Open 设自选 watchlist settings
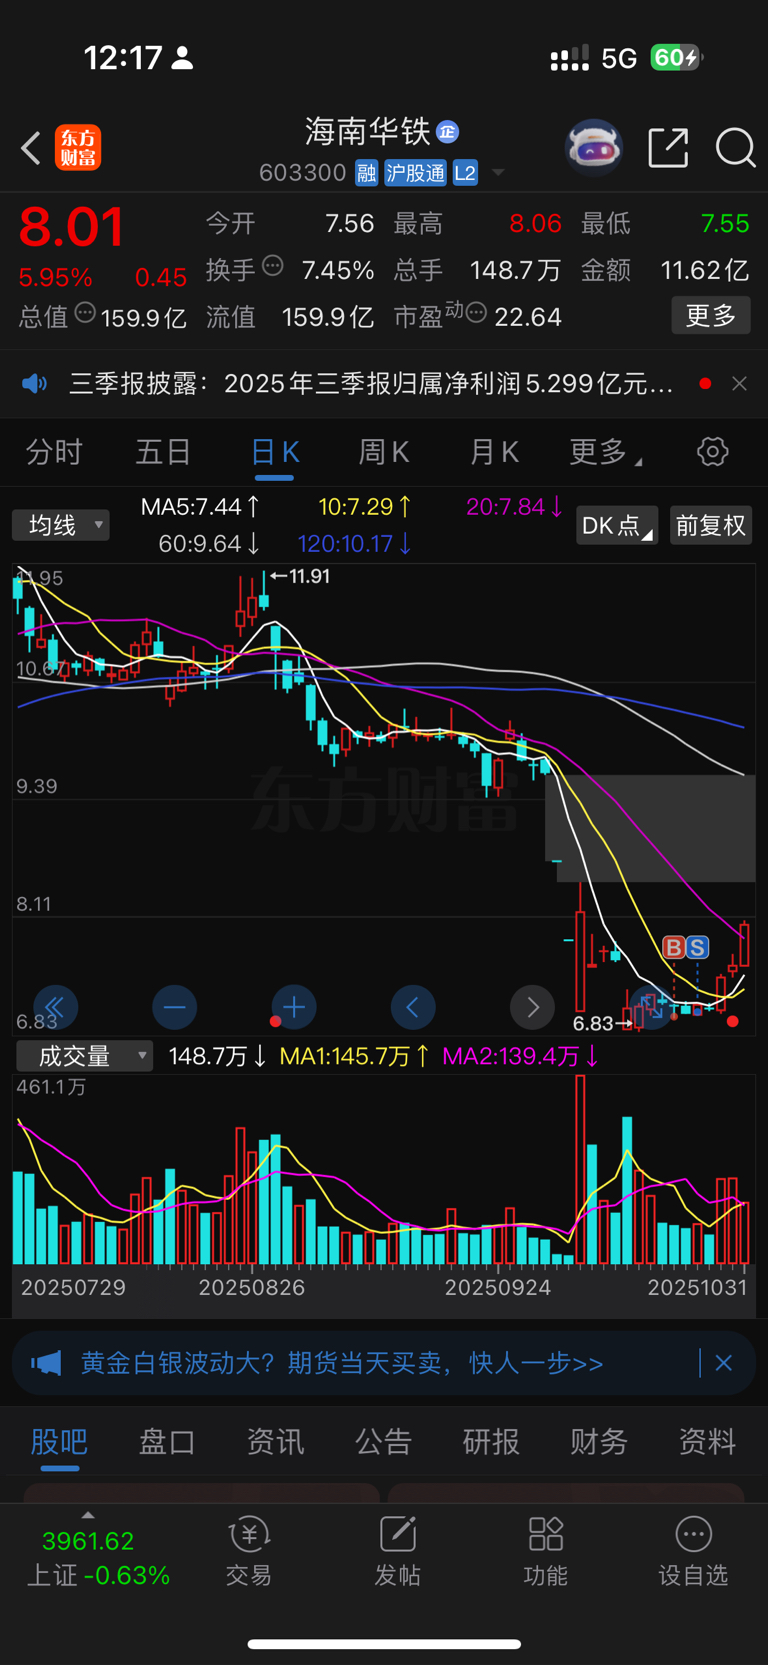The width and height of the screenshot is (769, 1665). tap(693, 1553)
